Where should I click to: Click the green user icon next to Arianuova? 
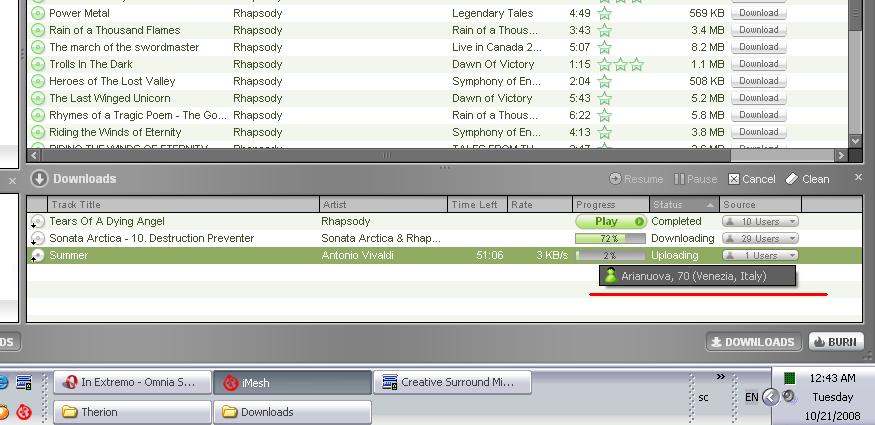coord(610,276)
